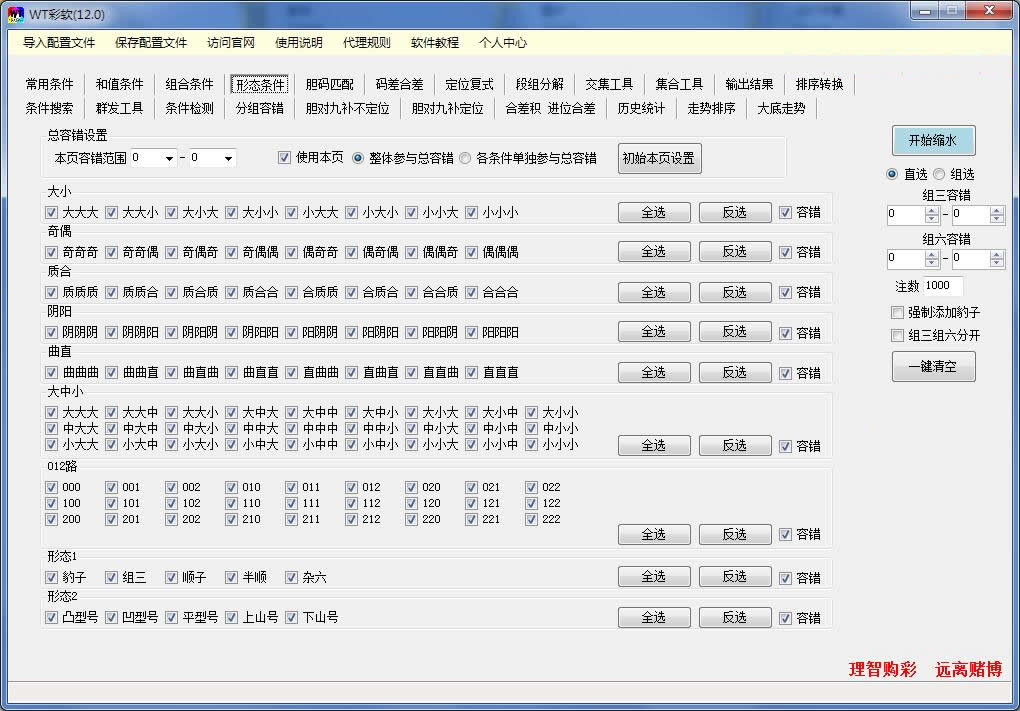Switch to the 历史统计 tab
Screen dimensions: 1020x711
(641, 109)
